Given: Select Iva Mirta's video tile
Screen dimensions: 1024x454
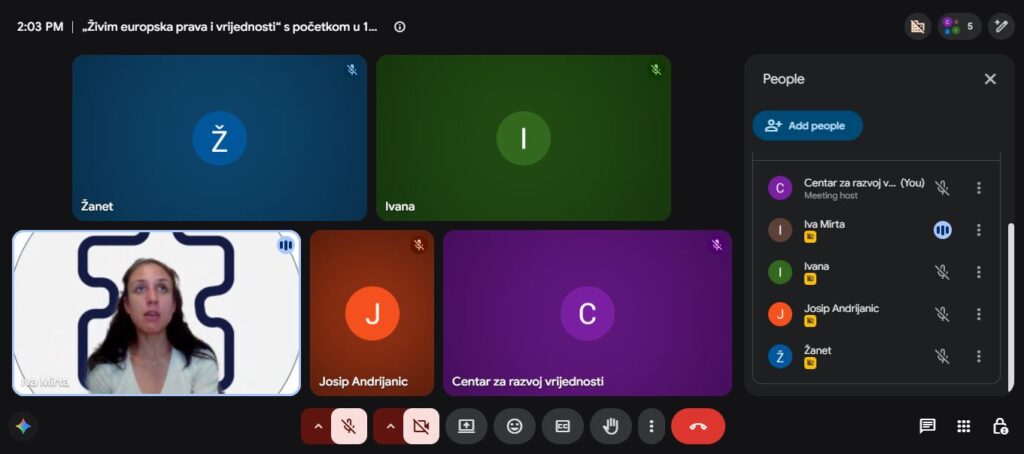Looking at the screenshot, I should pos(157,313).
